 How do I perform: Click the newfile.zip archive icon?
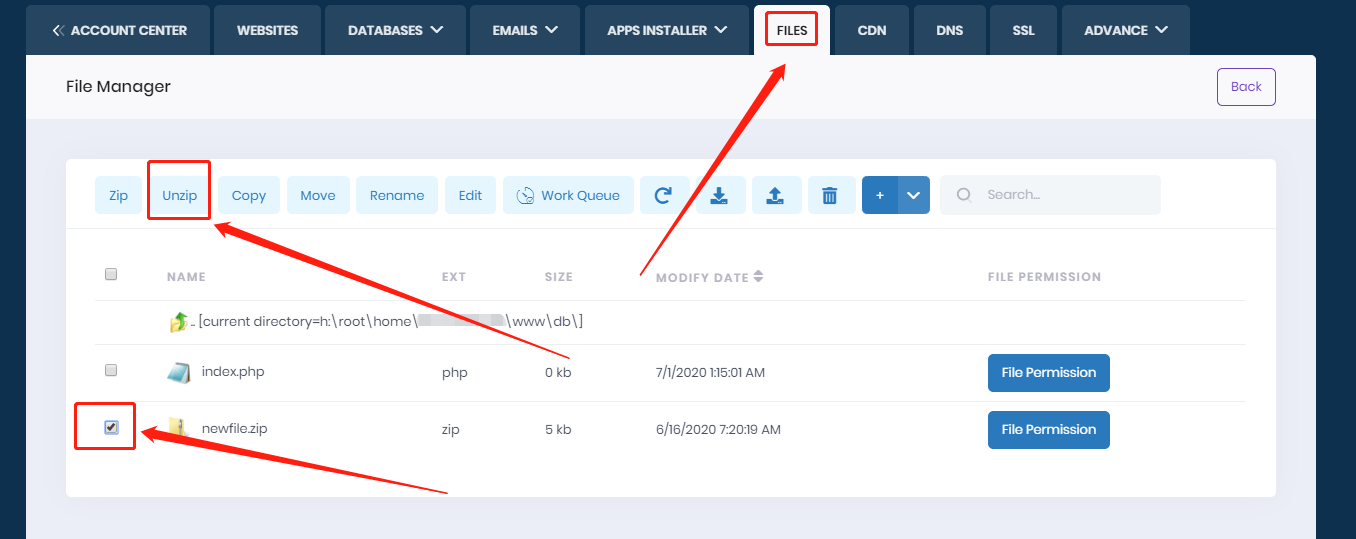178,429
